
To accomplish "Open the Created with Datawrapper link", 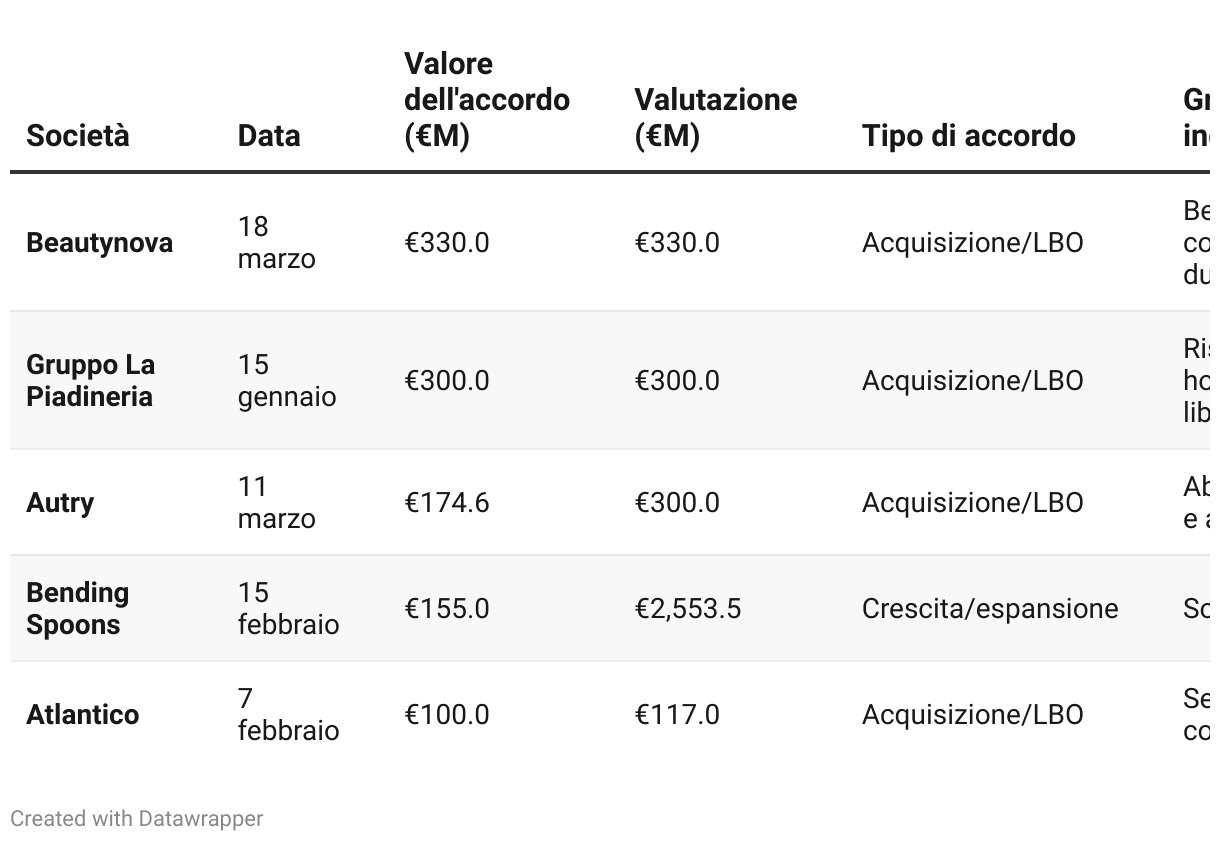I will coord(137,819).
